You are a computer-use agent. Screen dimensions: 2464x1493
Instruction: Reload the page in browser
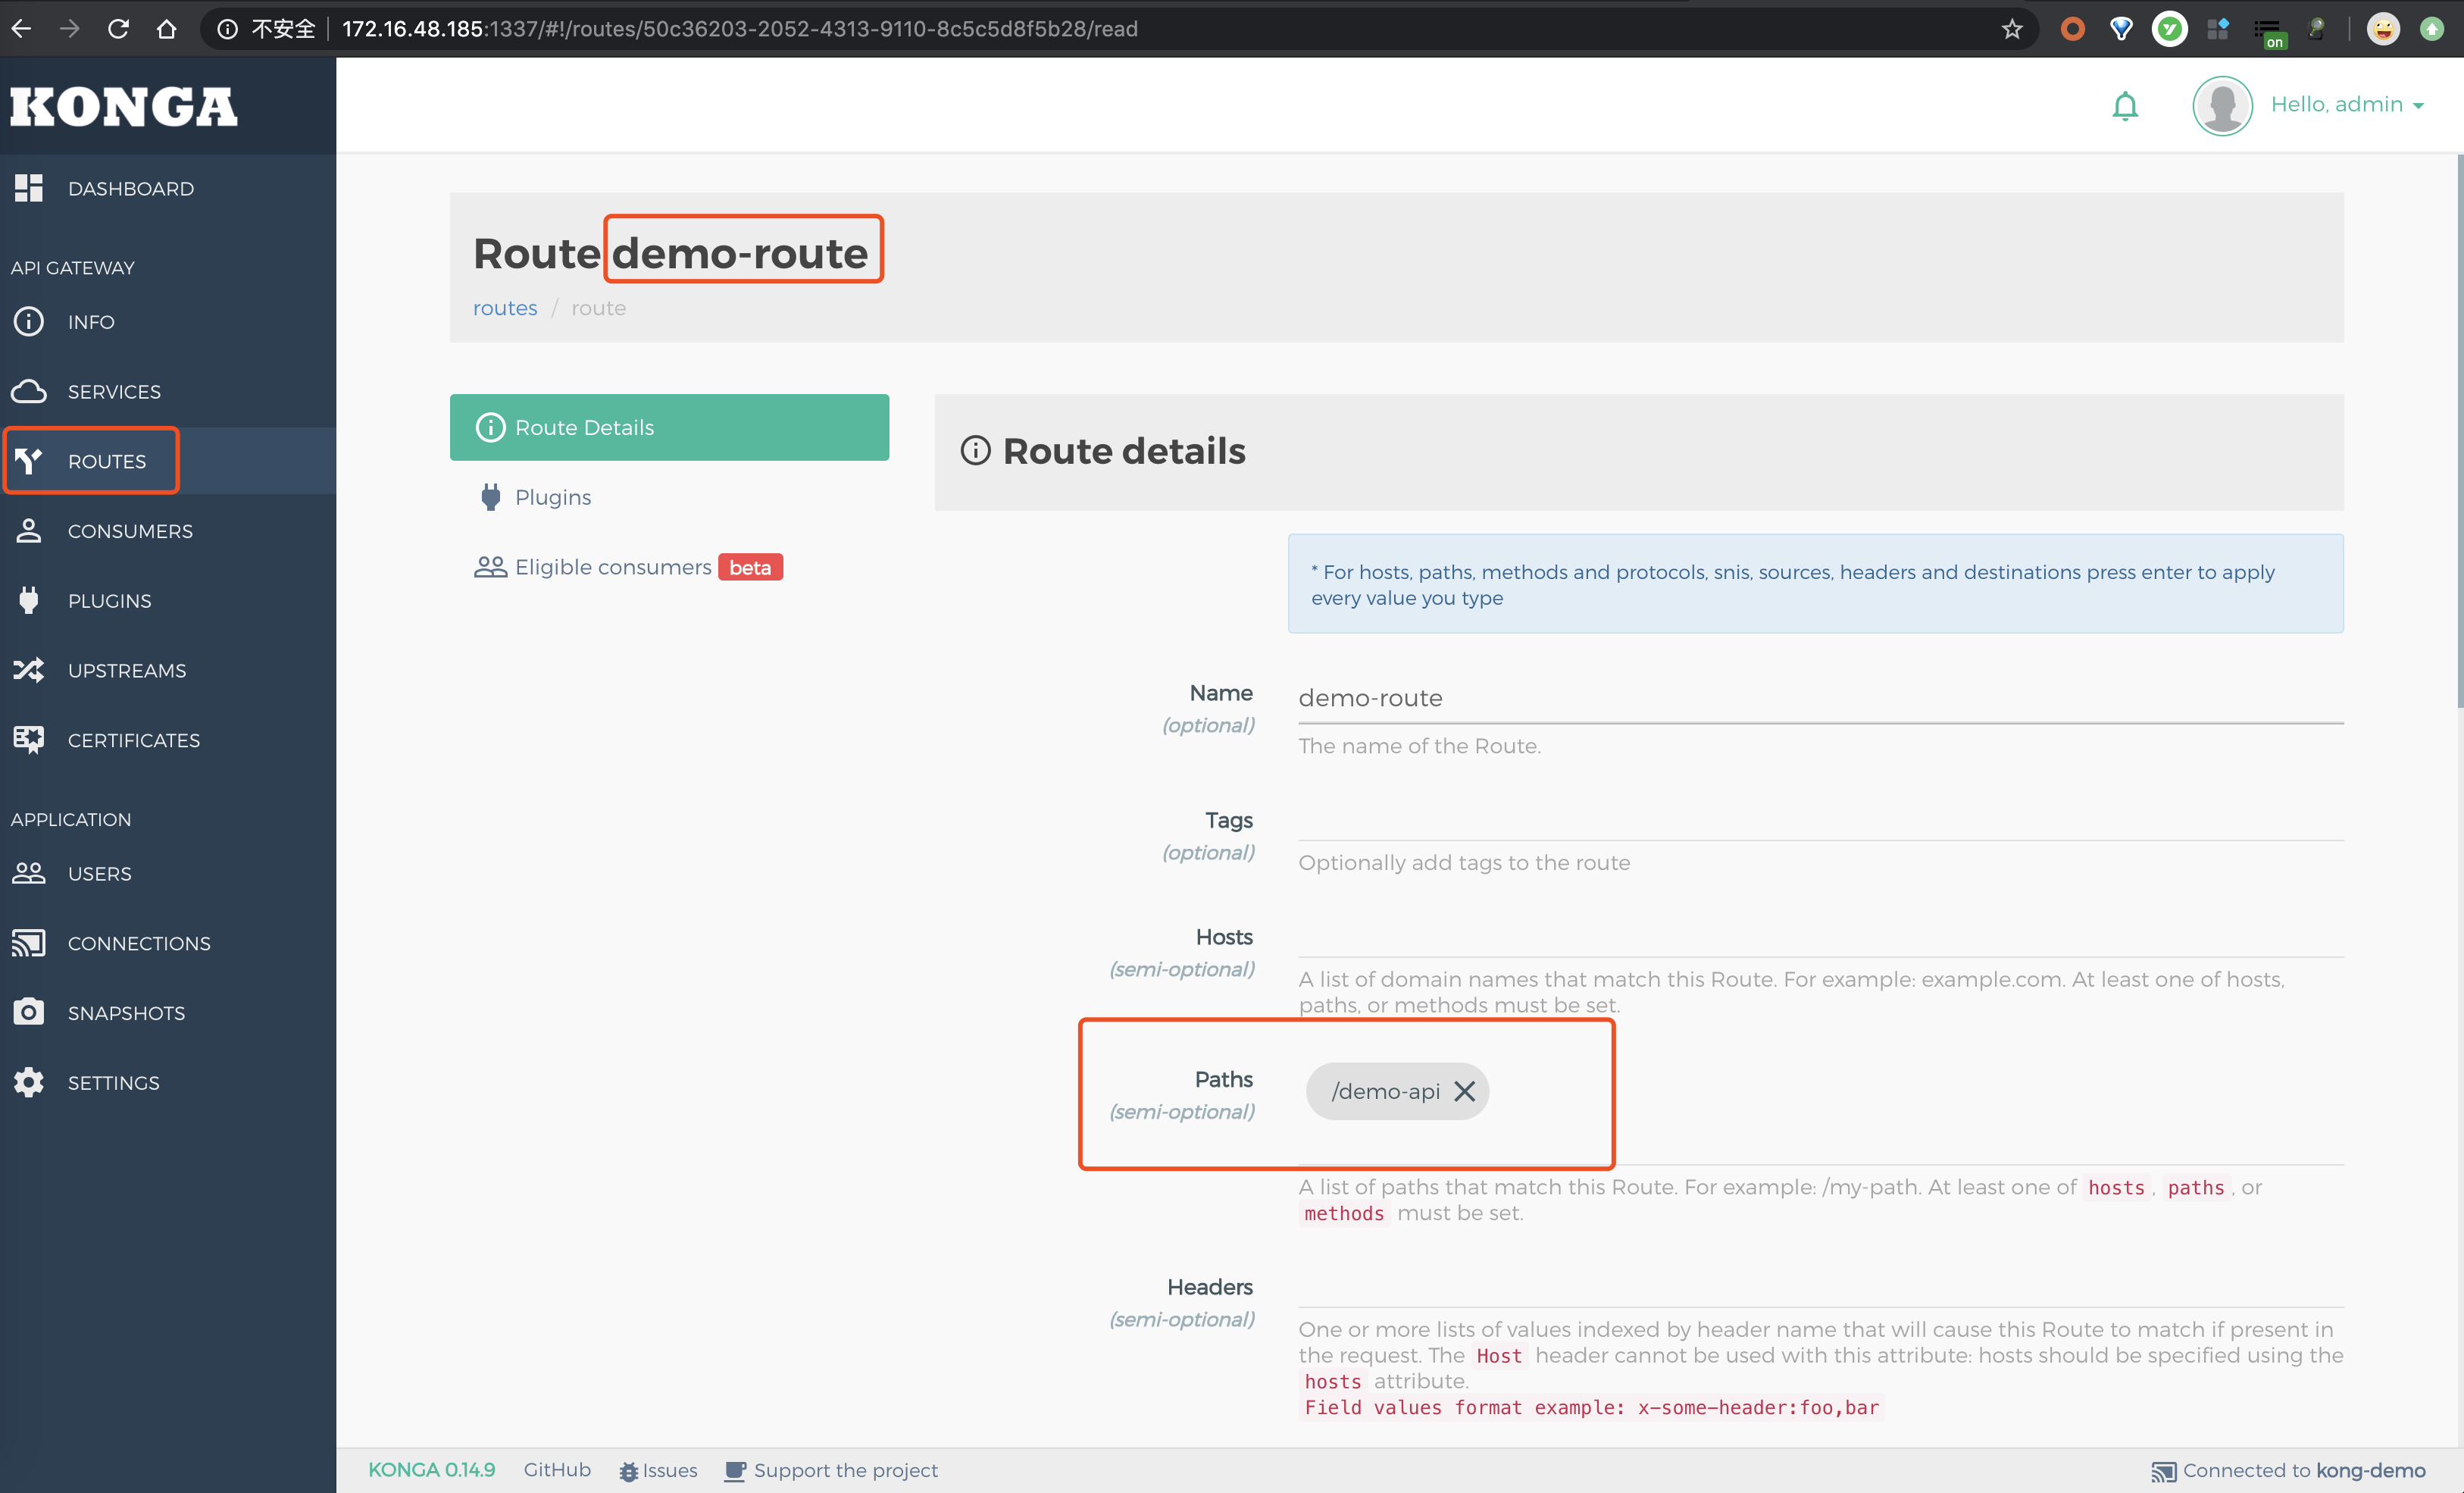click(x=118, y=28)
